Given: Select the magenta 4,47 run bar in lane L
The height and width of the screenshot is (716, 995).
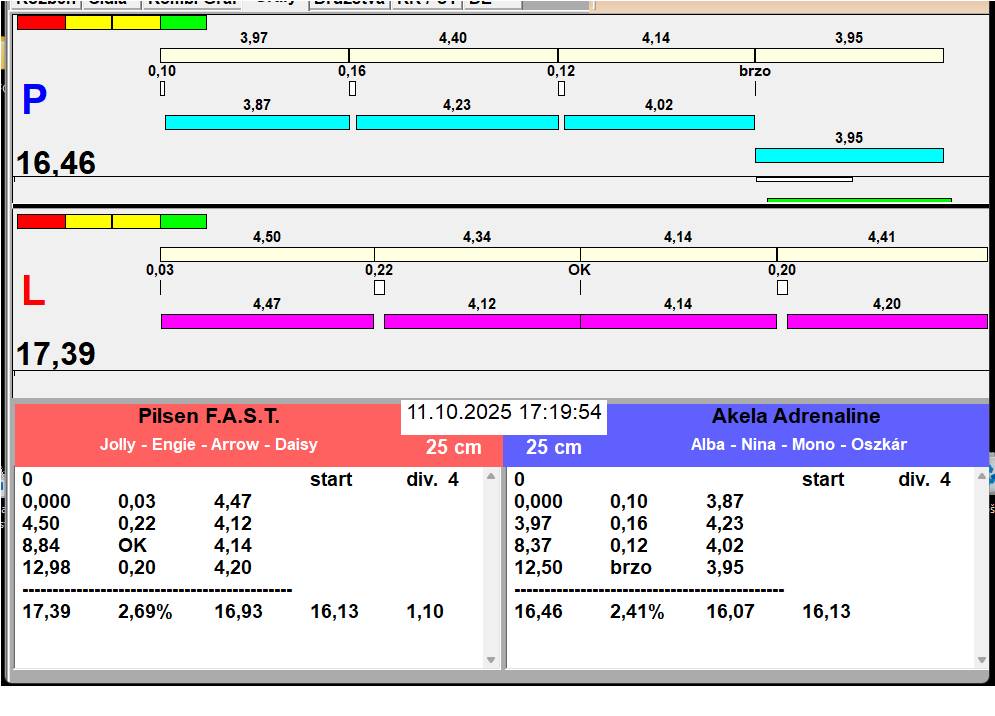Looking at the screenshot, I should tap(267, 322).
